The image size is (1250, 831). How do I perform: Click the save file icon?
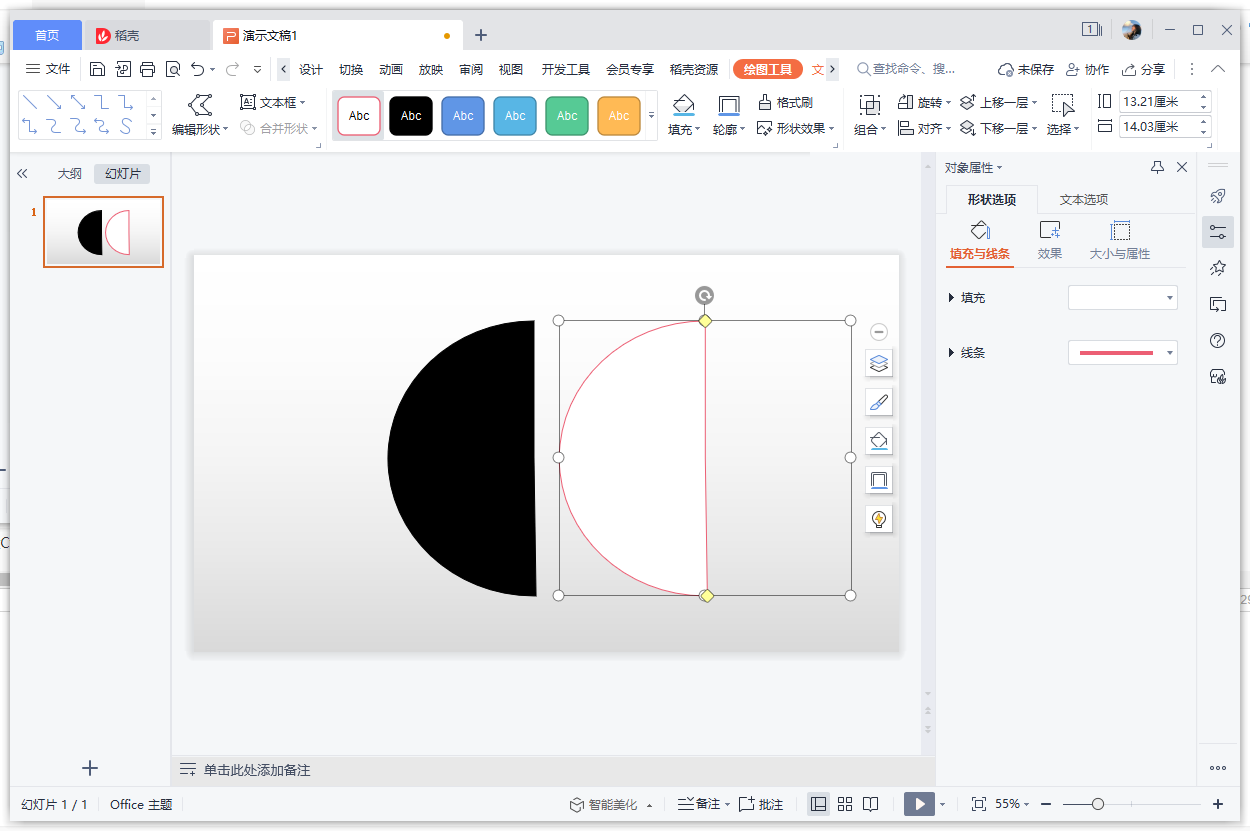[97, 69]
